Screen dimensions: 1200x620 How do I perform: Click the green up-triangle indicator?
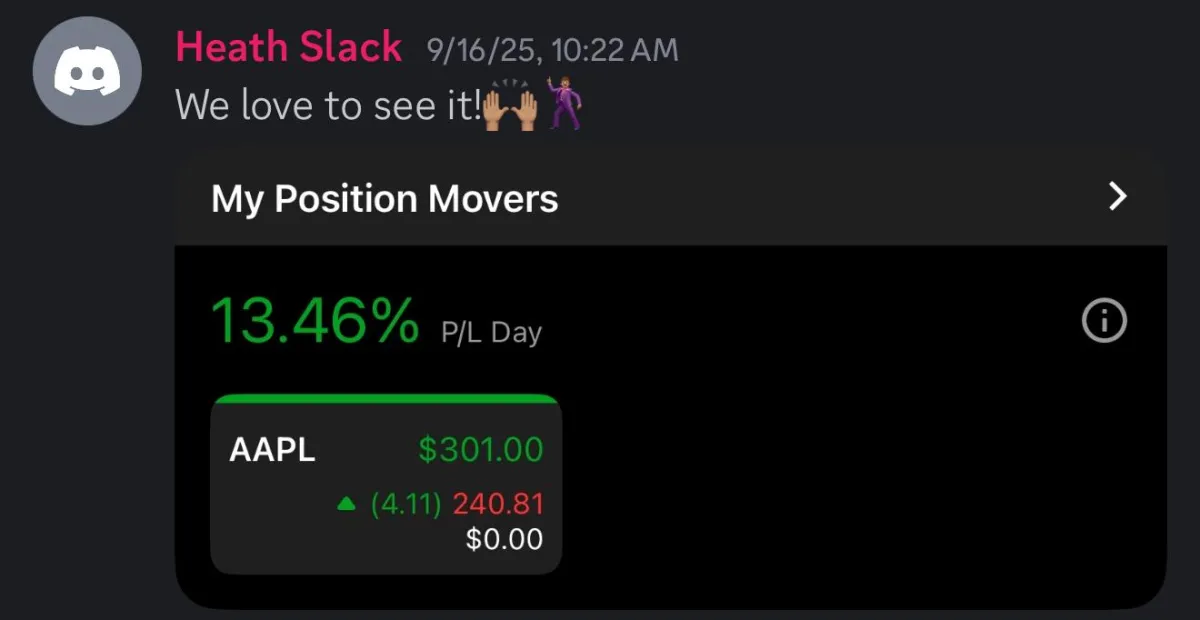[x=346, y=505]
